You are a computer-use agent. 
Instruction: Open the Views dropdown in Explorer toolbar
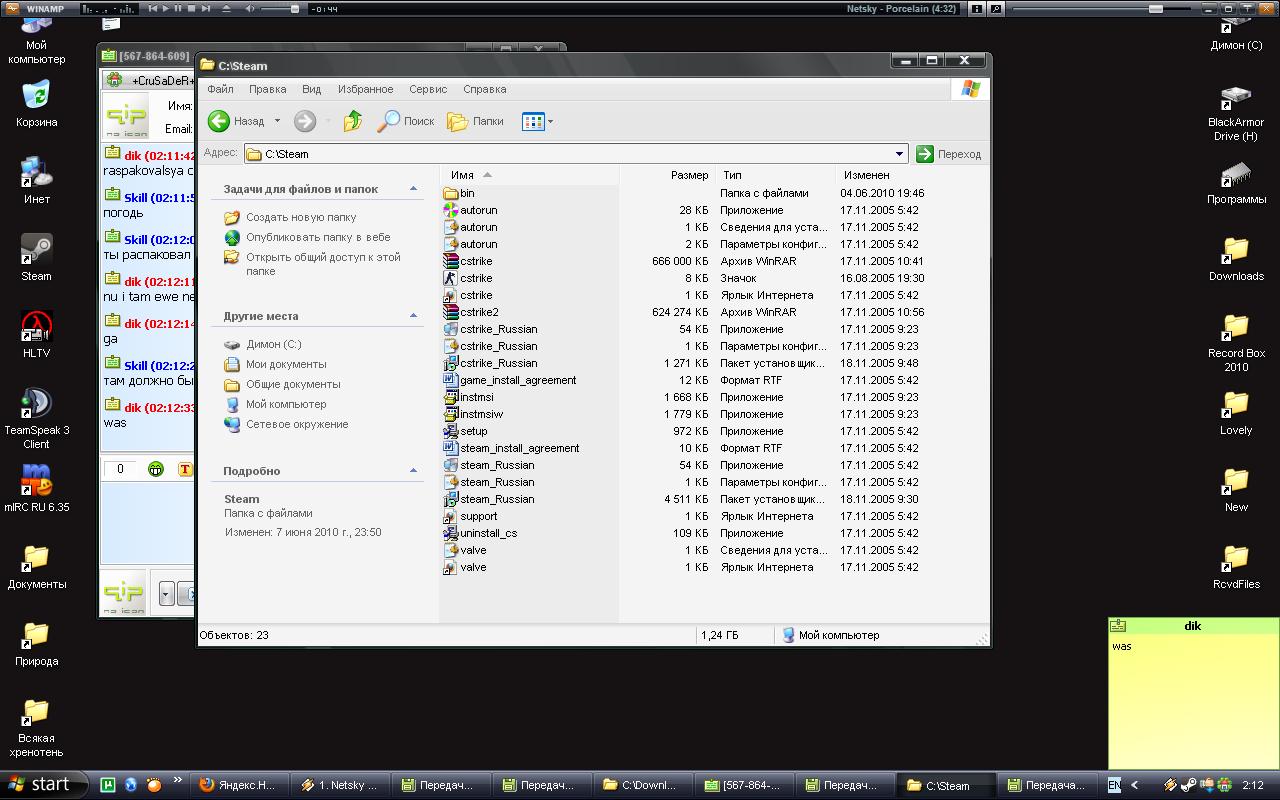(537, 121)
